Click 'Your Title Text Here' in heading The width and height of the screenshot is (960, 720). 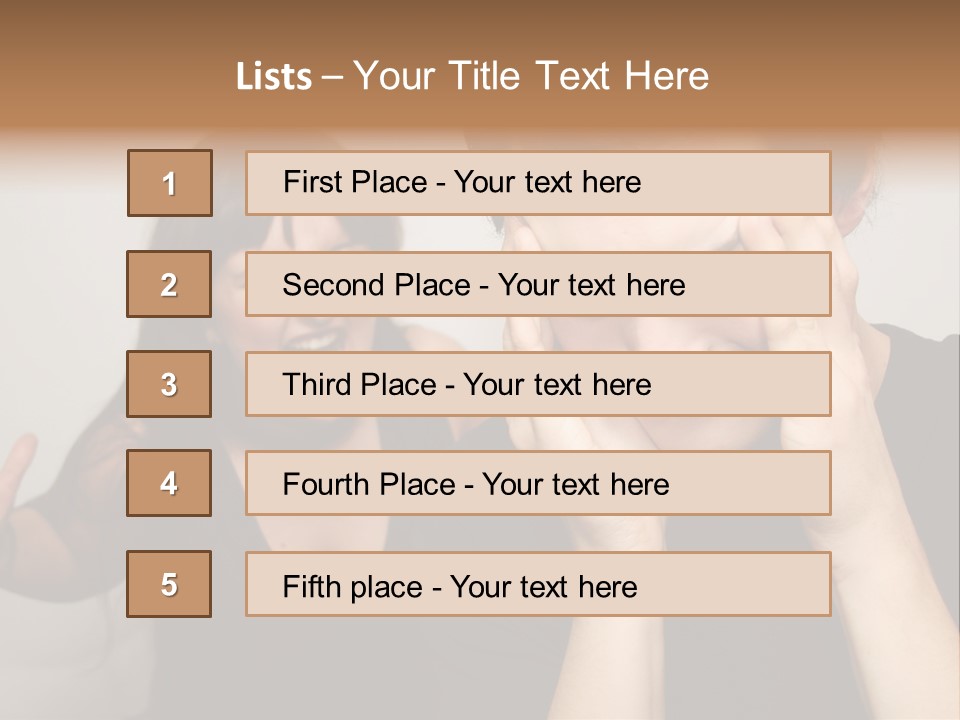coord(531,76)
